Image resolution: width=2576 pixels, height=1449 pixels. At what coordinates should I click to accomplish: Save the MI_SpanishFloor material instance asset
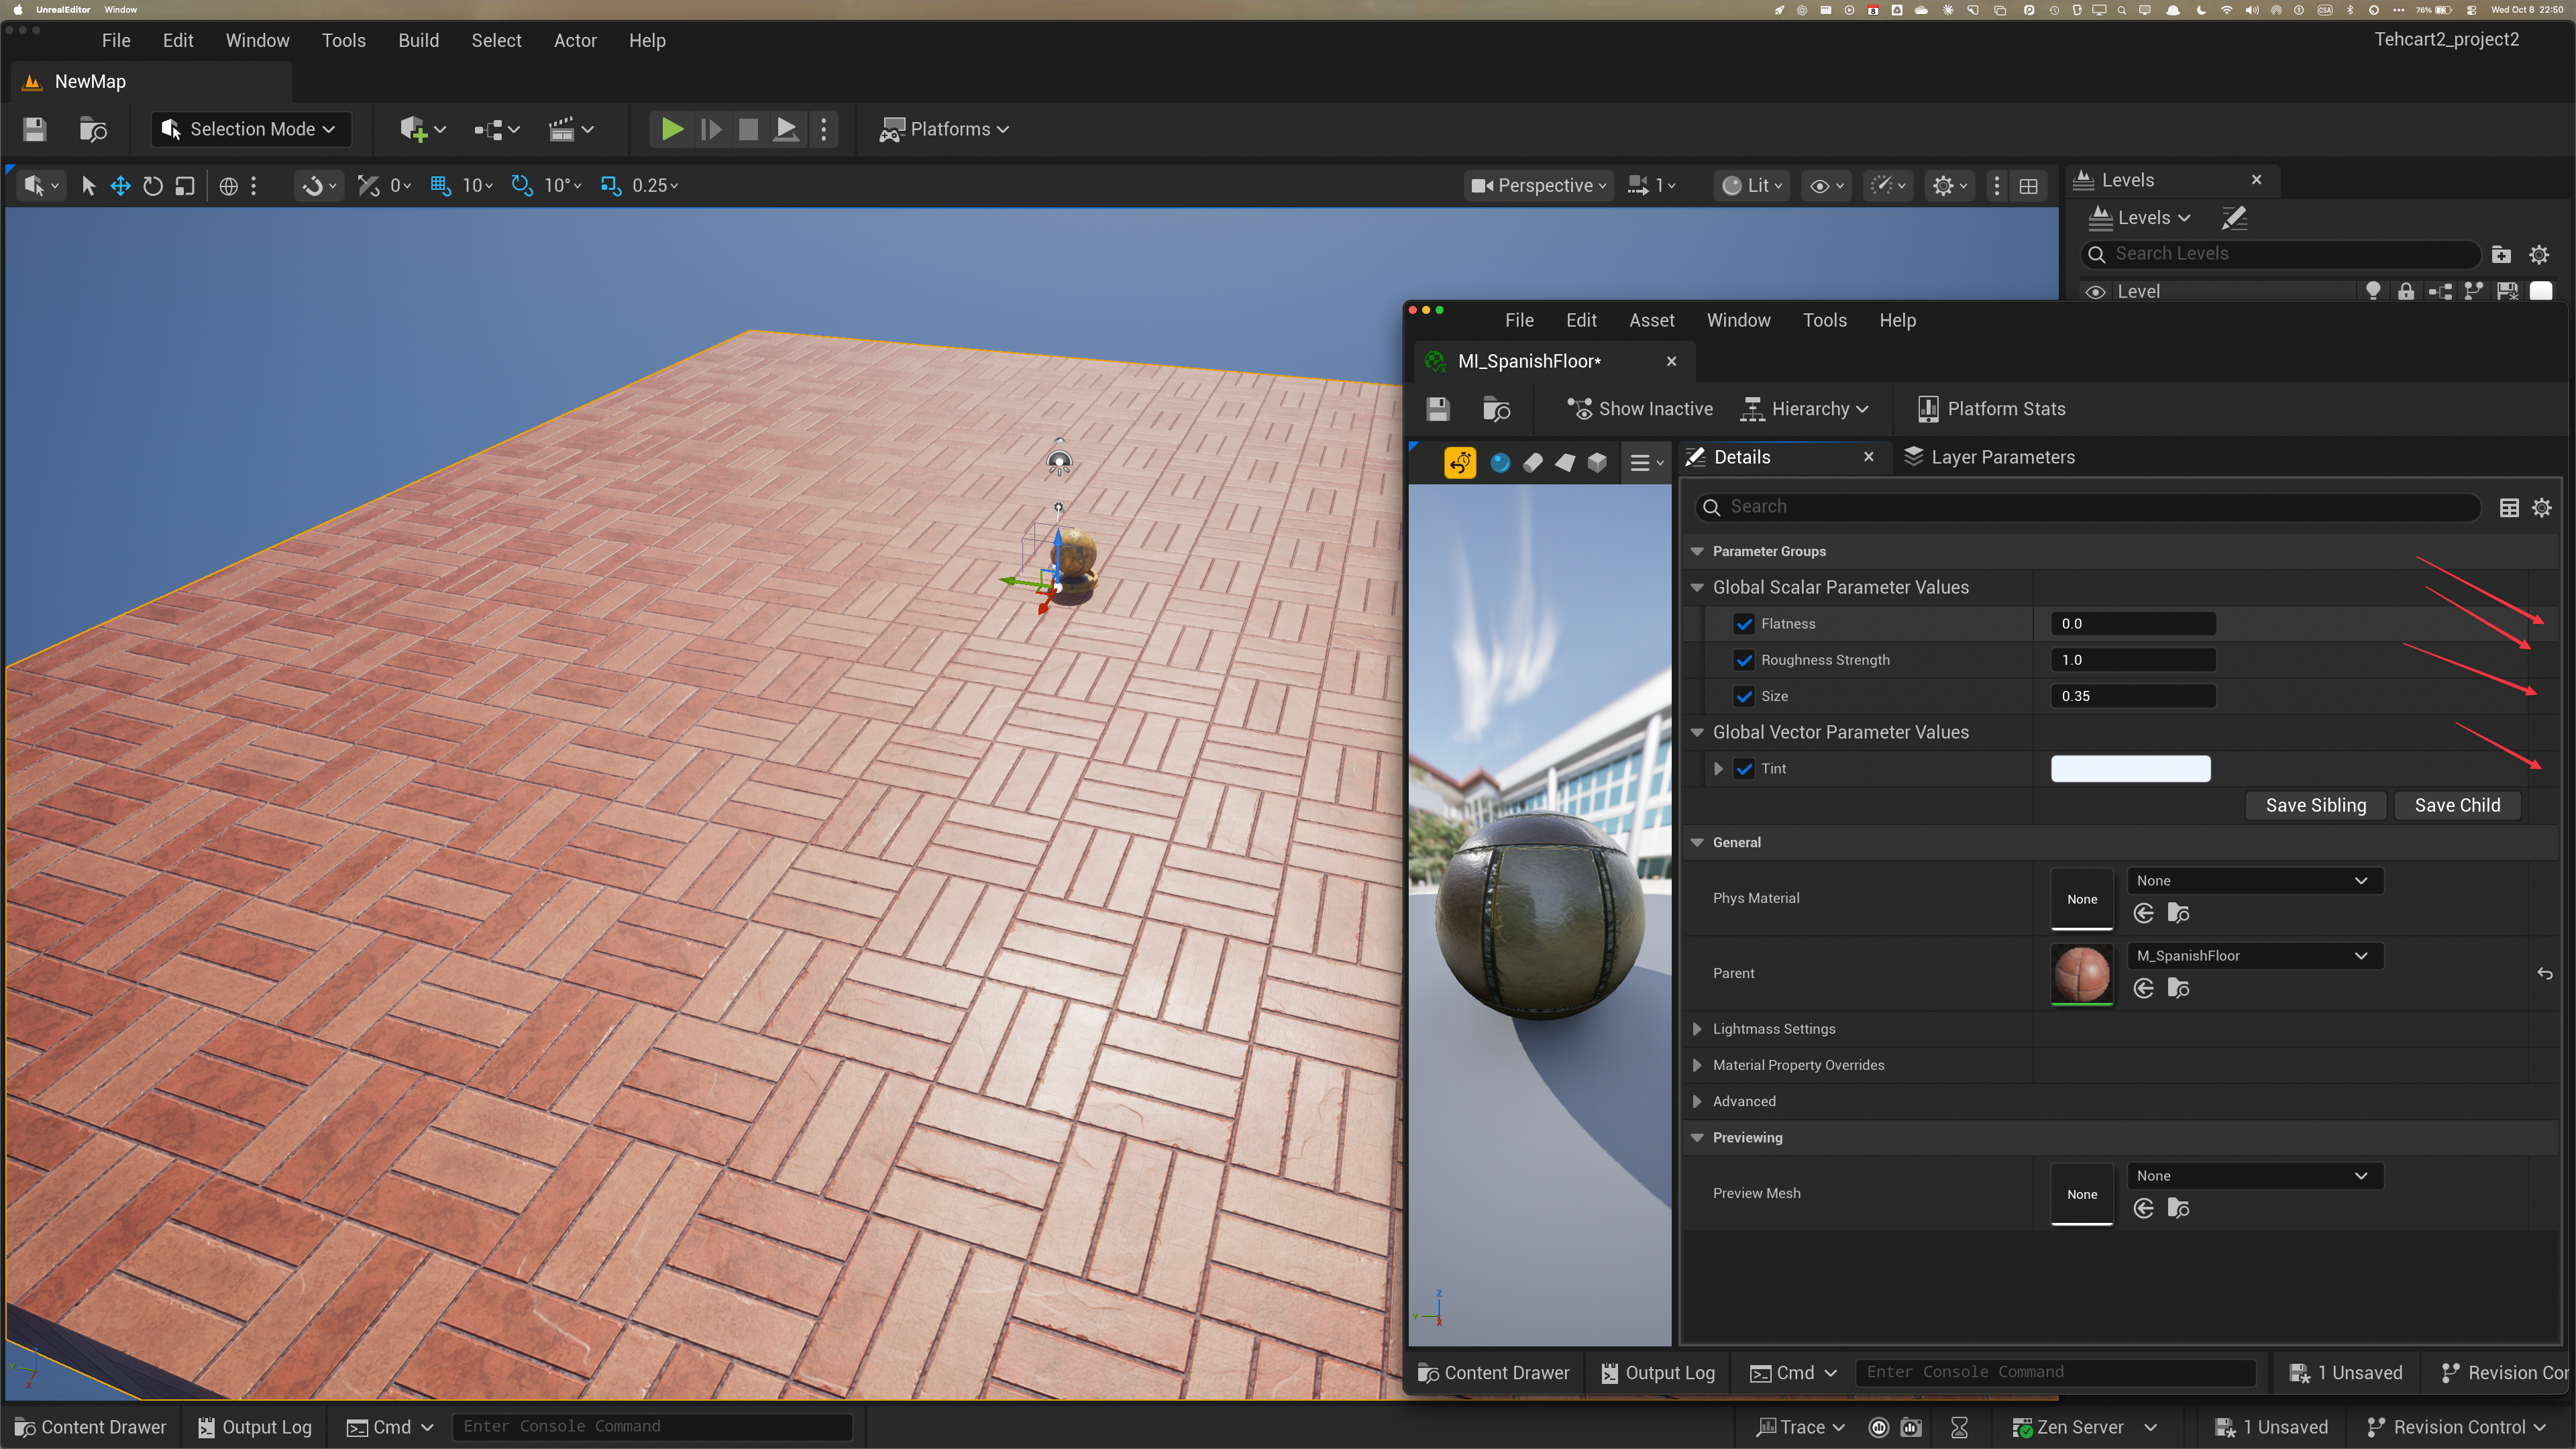[1438, 409]
